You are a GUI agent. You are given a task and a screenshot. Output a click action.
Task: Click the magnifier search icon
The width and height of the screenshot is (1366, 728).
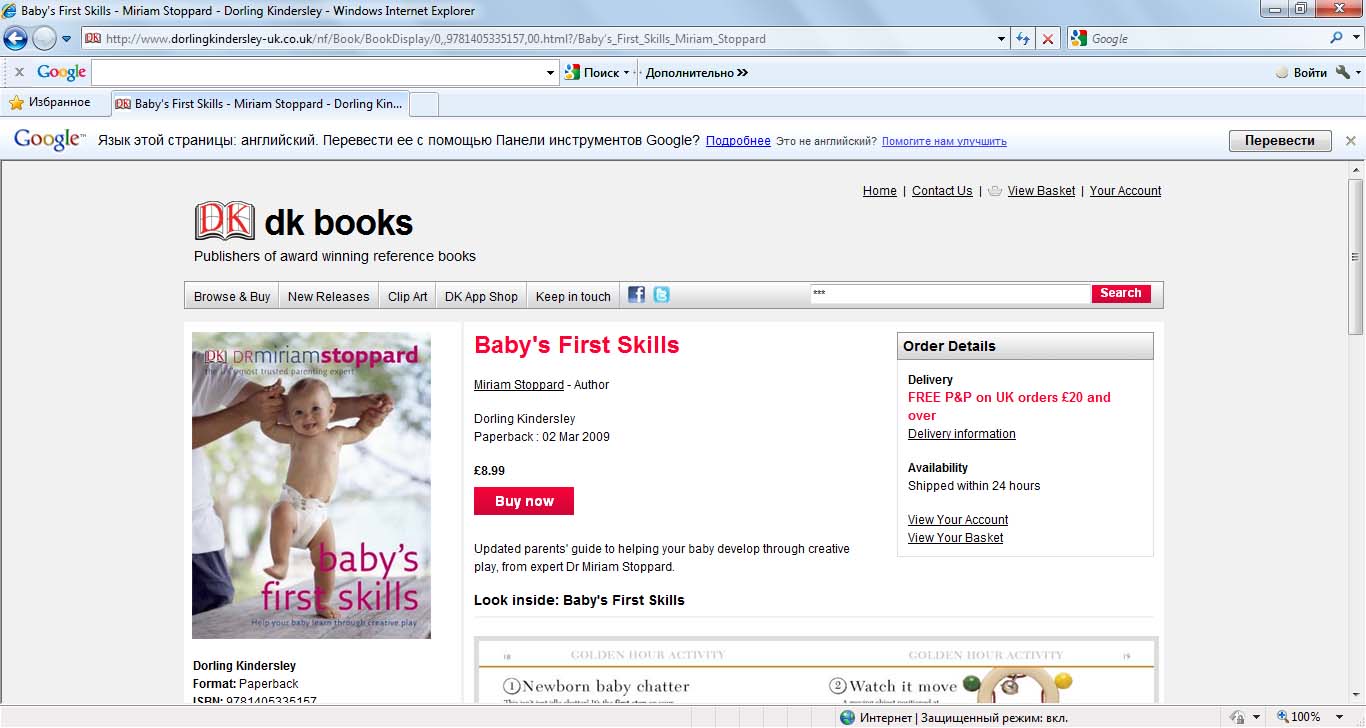tap(1336, 39)
